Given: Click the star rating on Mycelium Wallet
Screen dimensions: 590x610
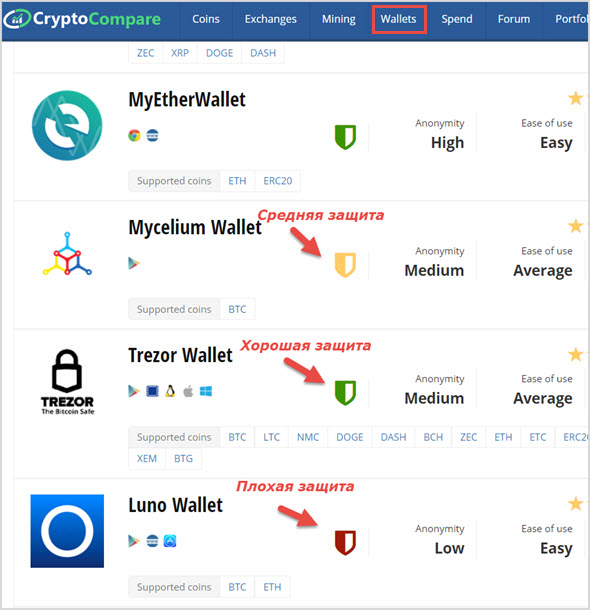Looking at the screenshot, I should 575,226.
